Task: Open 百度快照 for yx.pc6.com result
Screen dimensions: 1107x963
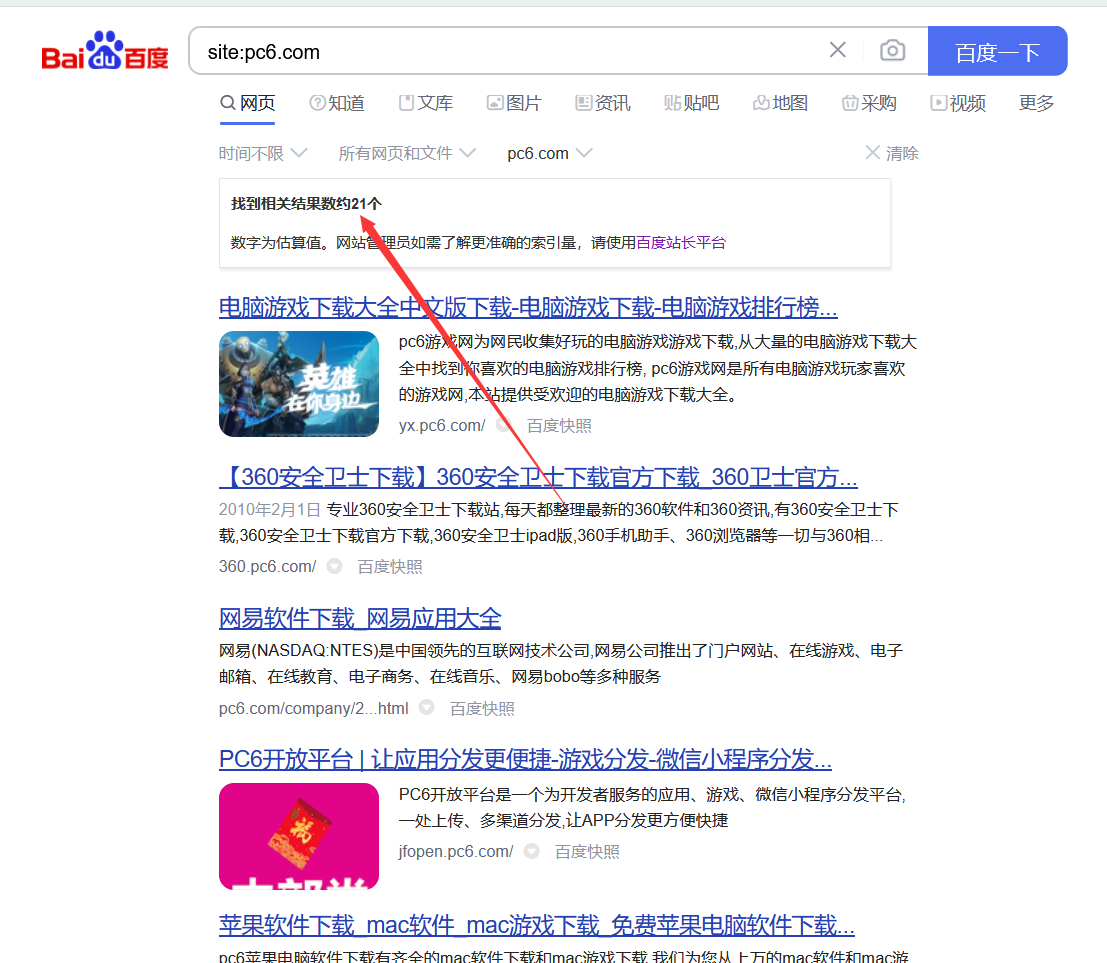Action: click(559, 426)
